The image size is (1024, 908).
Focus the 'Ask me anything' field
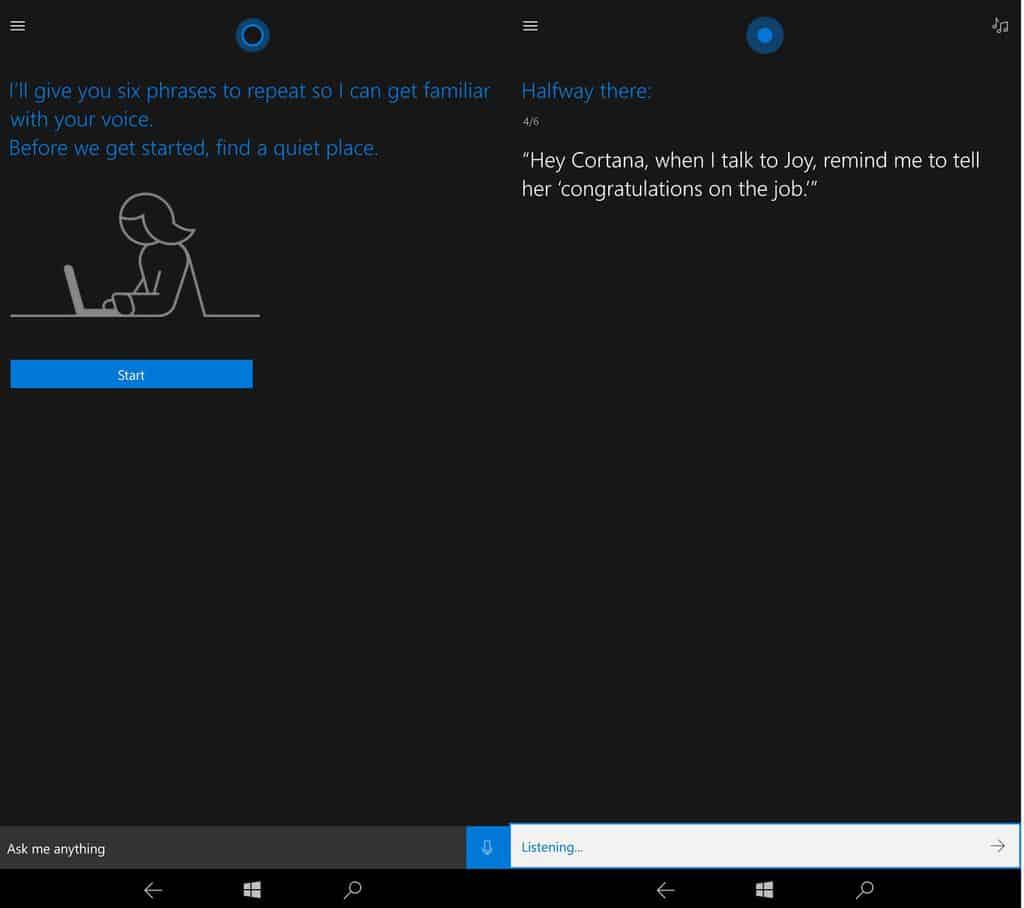(232, 848)
